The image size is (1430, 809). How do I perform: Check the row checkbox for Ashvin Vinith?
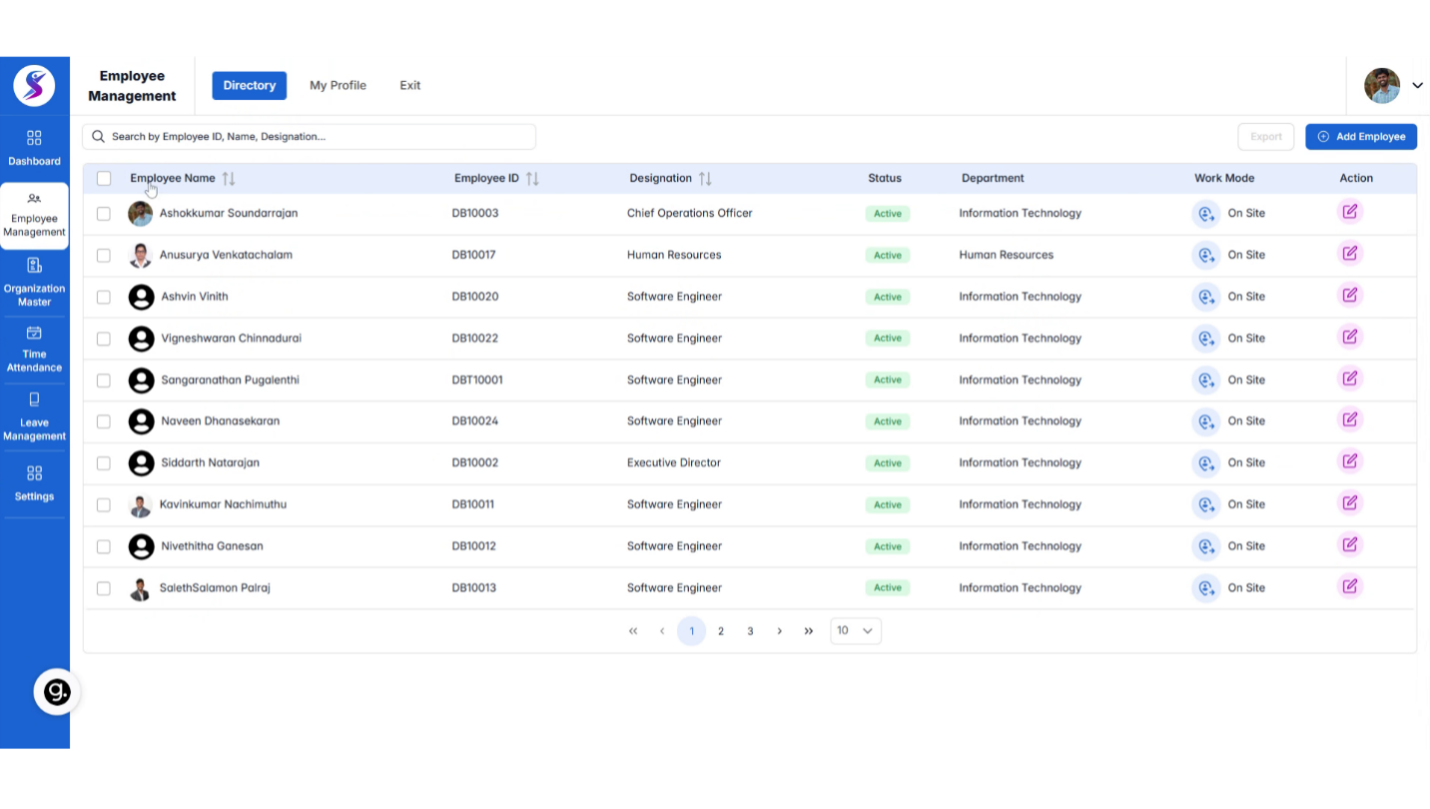pos(103,296)
